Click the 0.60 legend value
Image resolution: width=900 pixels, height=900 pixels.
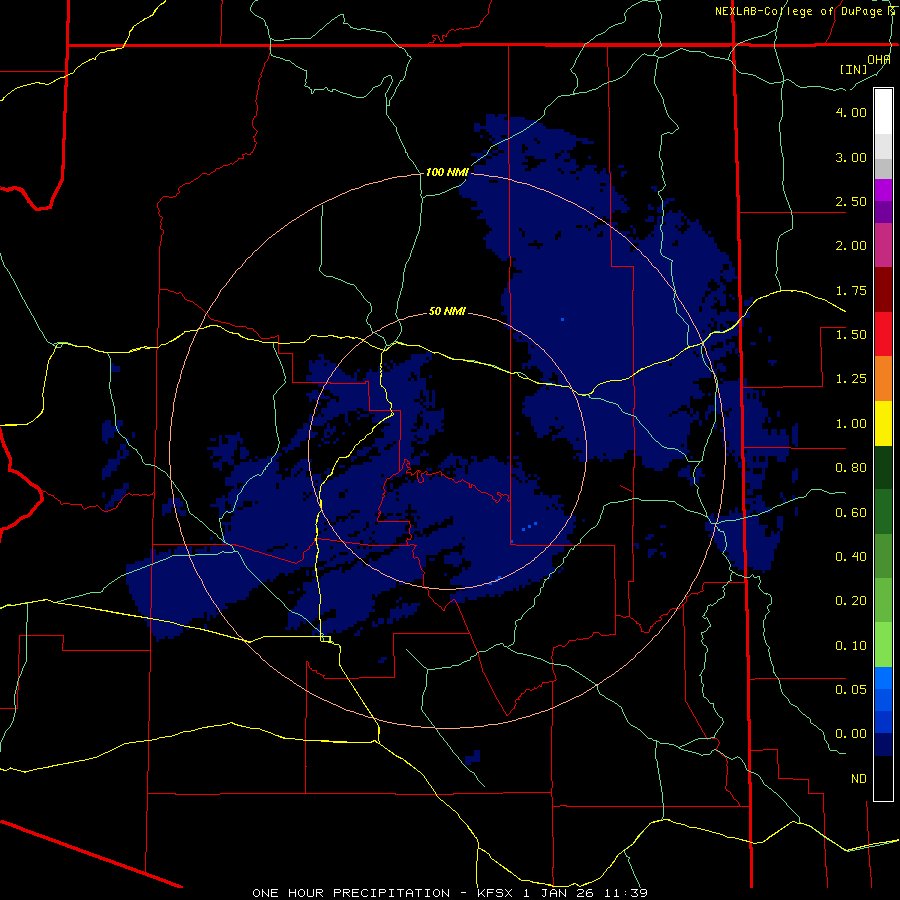(x=851, y=513)
